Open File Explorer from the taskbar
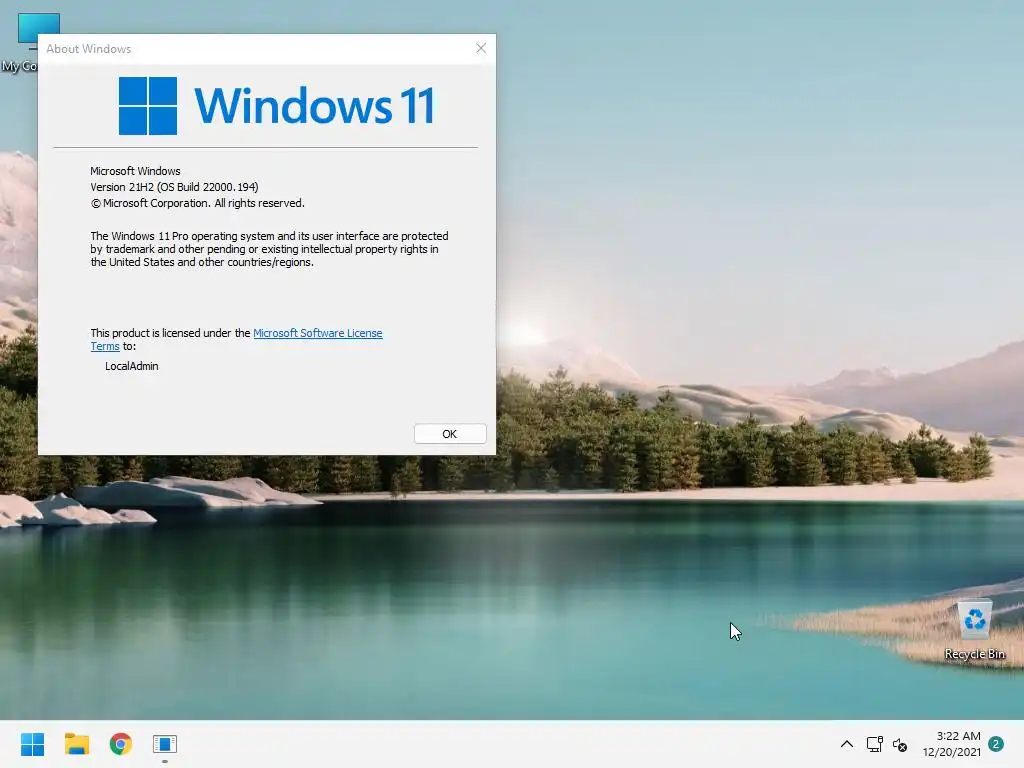The image size is (1024, 768). point(76,744)
